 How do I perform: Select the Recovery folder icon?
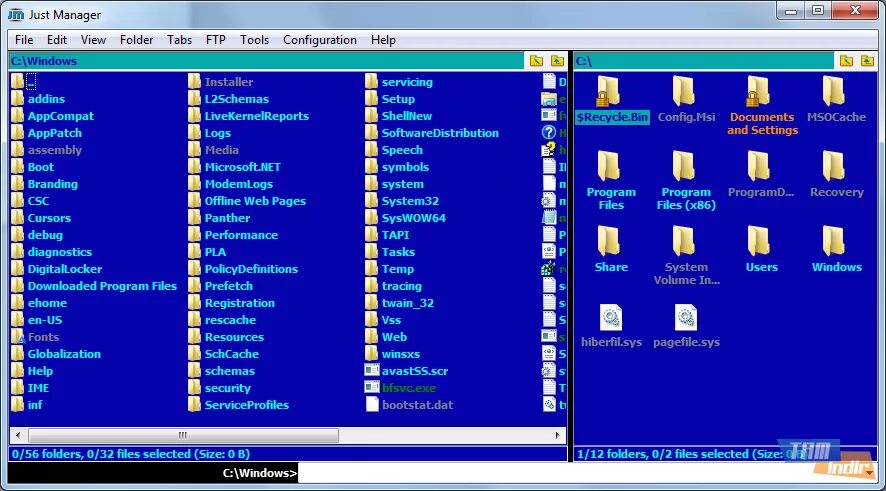834,166
